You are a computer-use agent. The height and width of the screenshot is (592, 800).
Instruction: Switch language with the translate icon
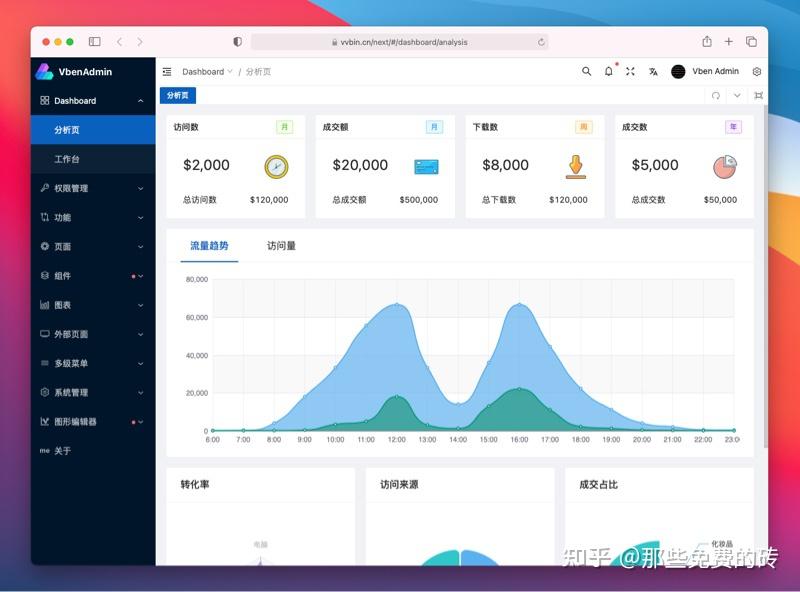pyautogui.click(x=652, y=71)
